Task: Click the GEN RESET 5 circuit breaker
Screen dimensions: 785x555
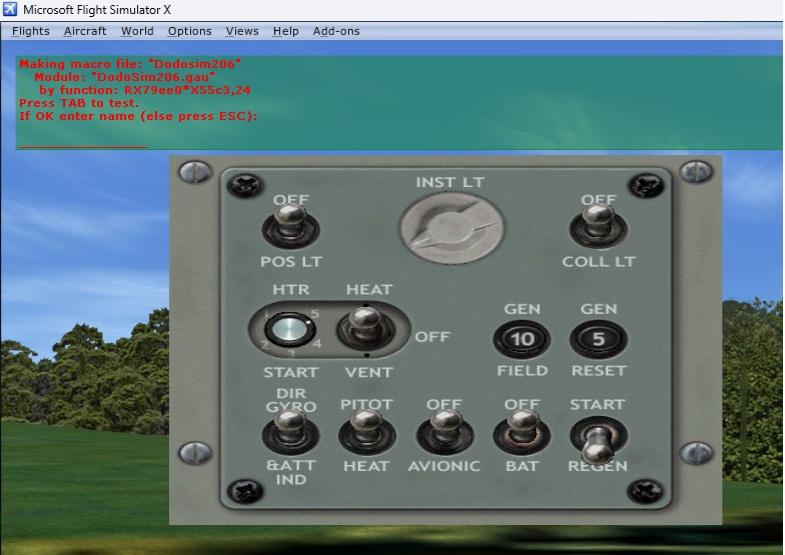Action: [x=598, y=339]
